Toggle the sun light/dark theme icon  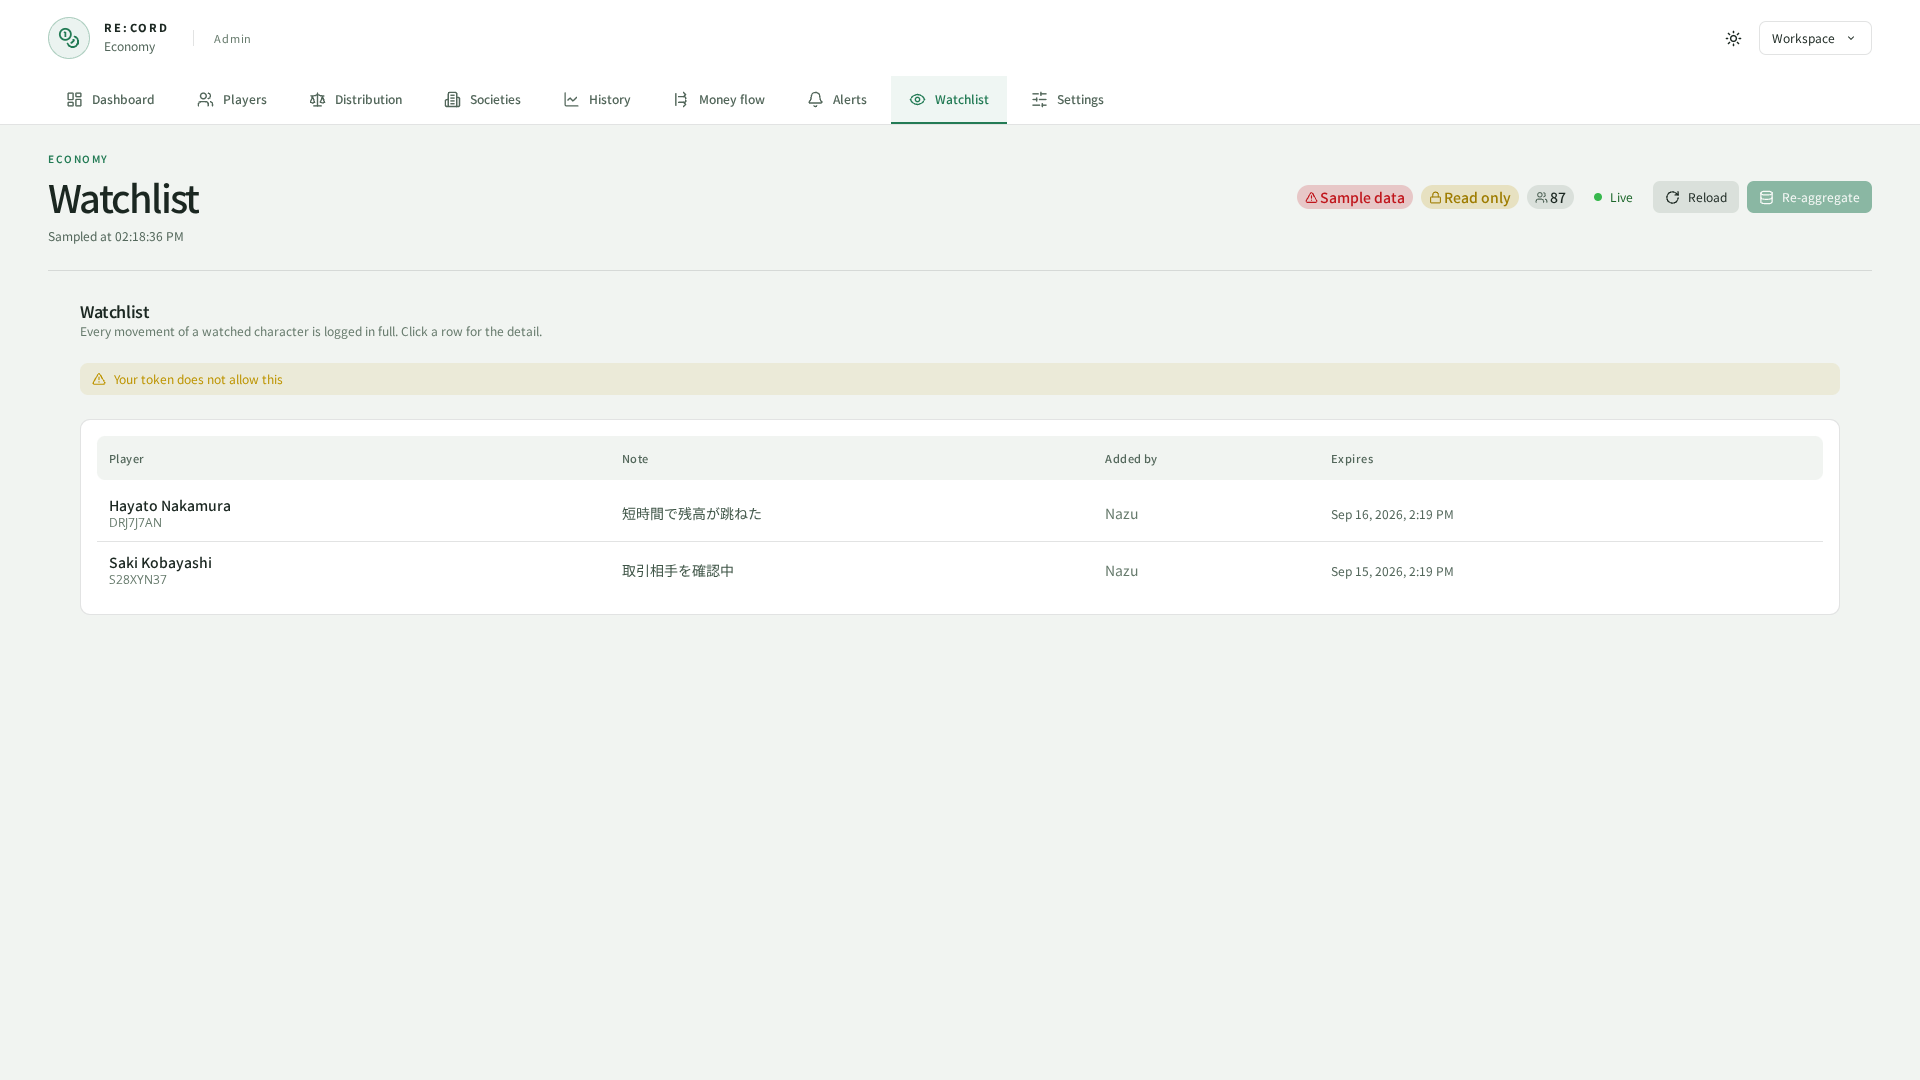click(1733, 38)
